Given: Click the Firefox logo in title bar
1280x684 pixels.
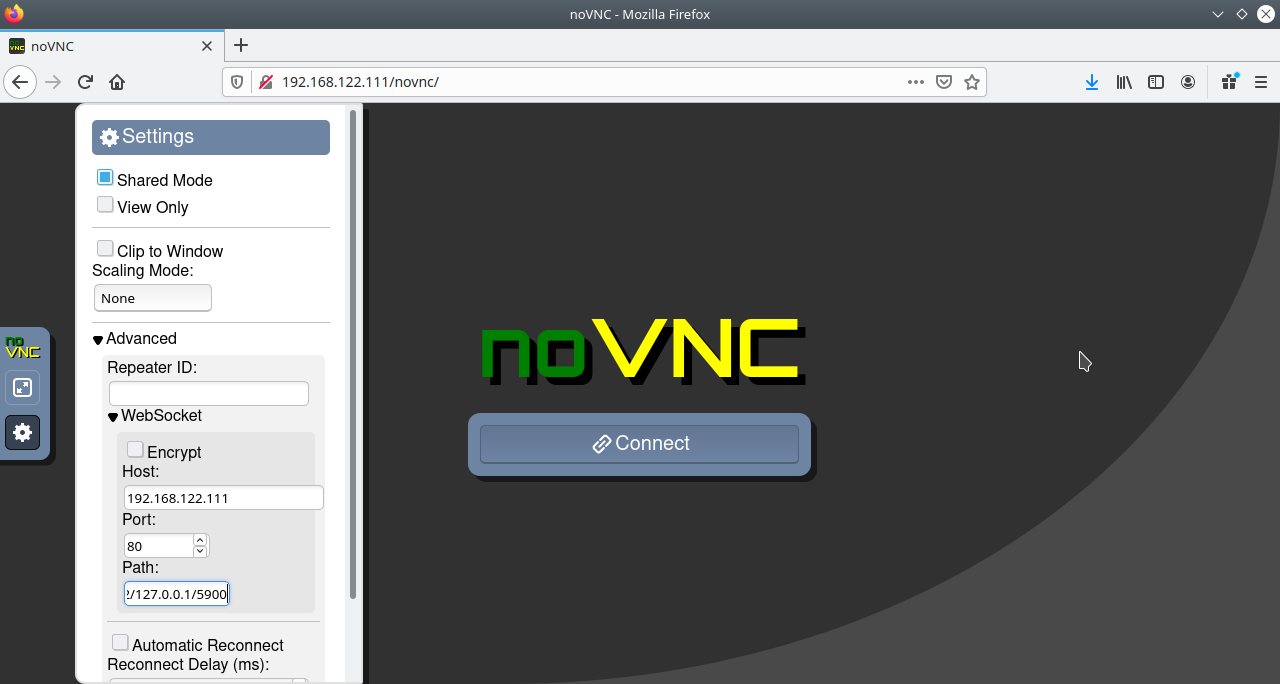Looking at the screenshot, I should coord(14,14).
